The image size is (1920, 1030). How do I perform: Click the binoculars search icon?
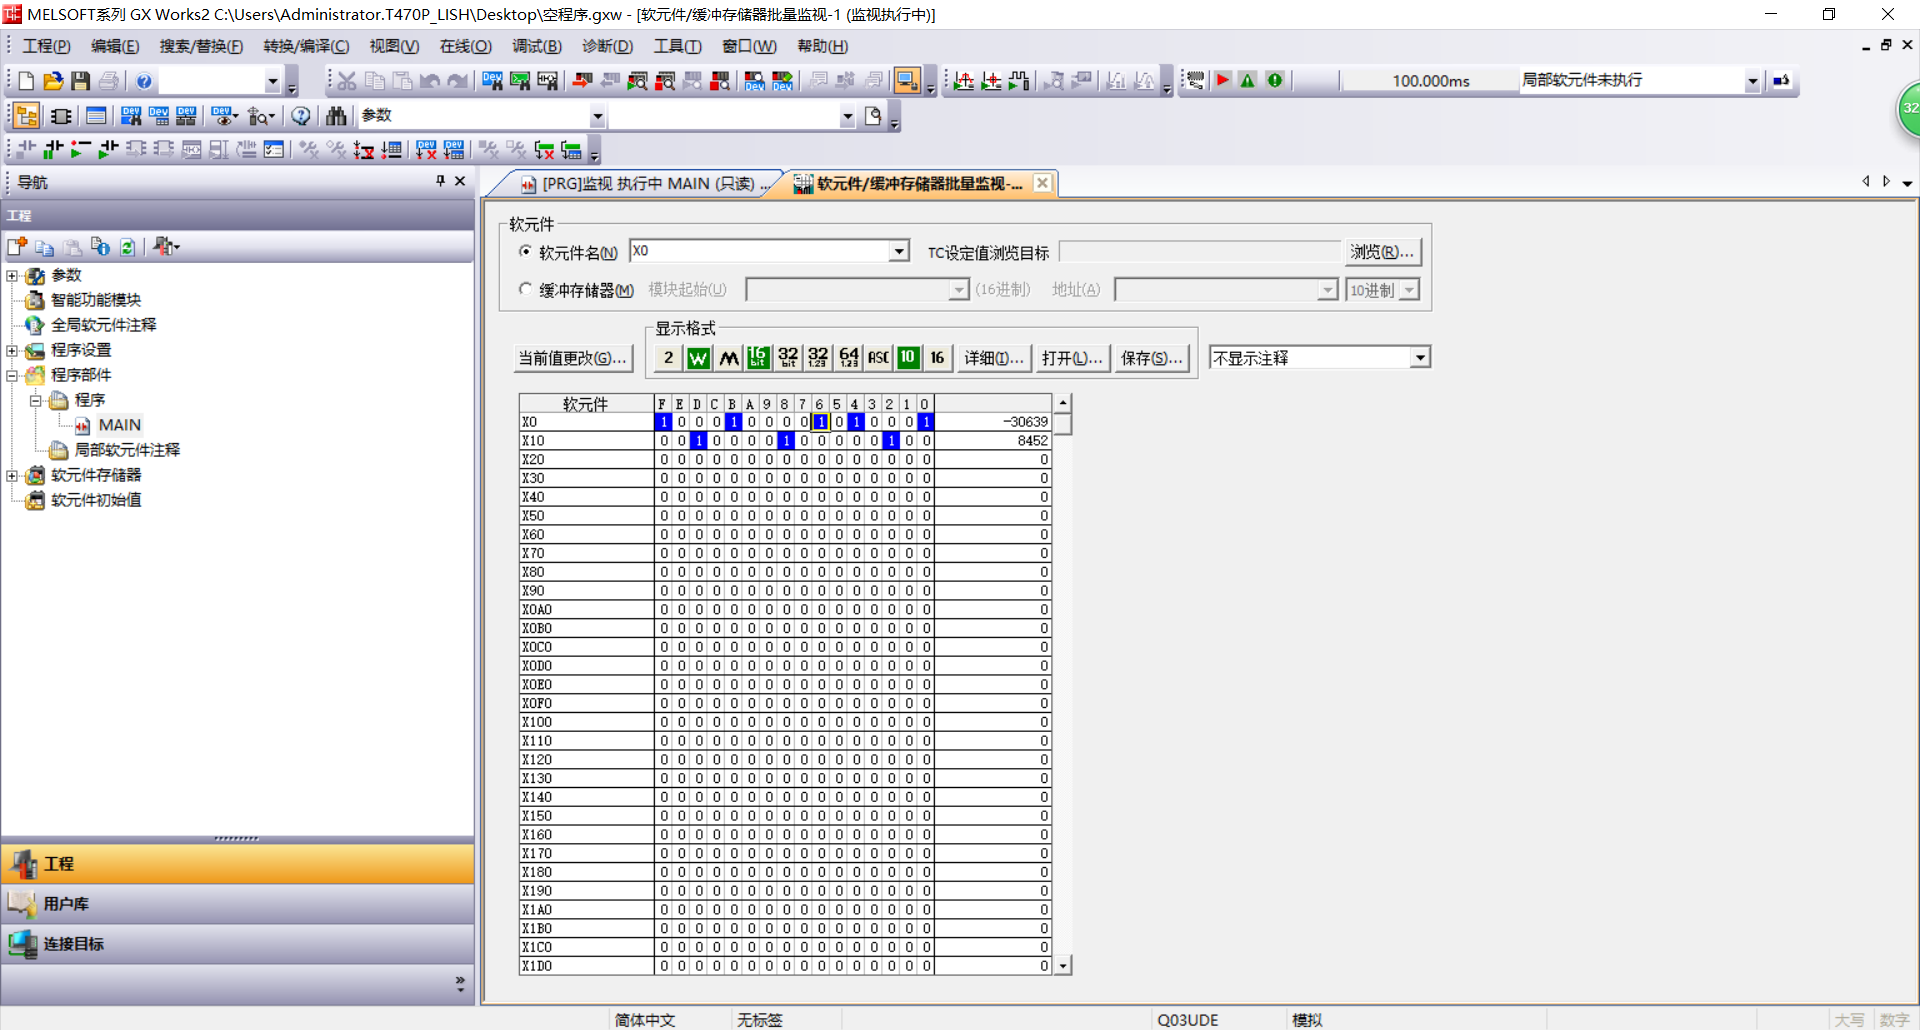336,116
